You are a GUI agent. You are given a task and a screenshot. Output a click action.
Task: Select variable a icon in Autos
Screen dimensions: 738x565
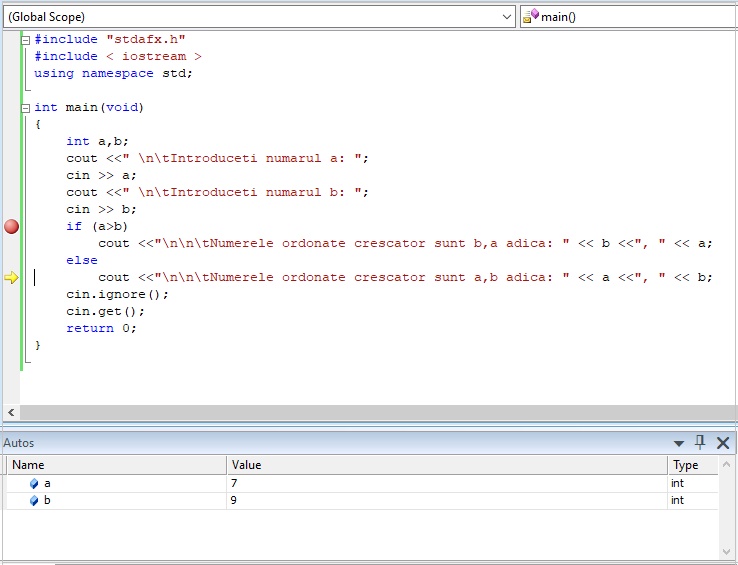[x=34, y=484]
